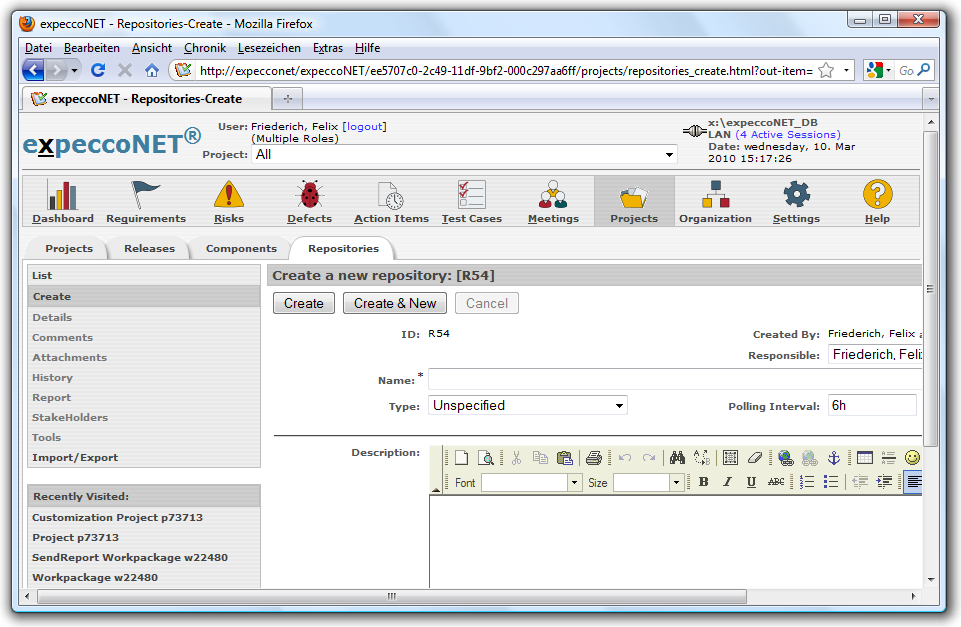Click the Create button
961x627 pixels.
tap(303, 303)
